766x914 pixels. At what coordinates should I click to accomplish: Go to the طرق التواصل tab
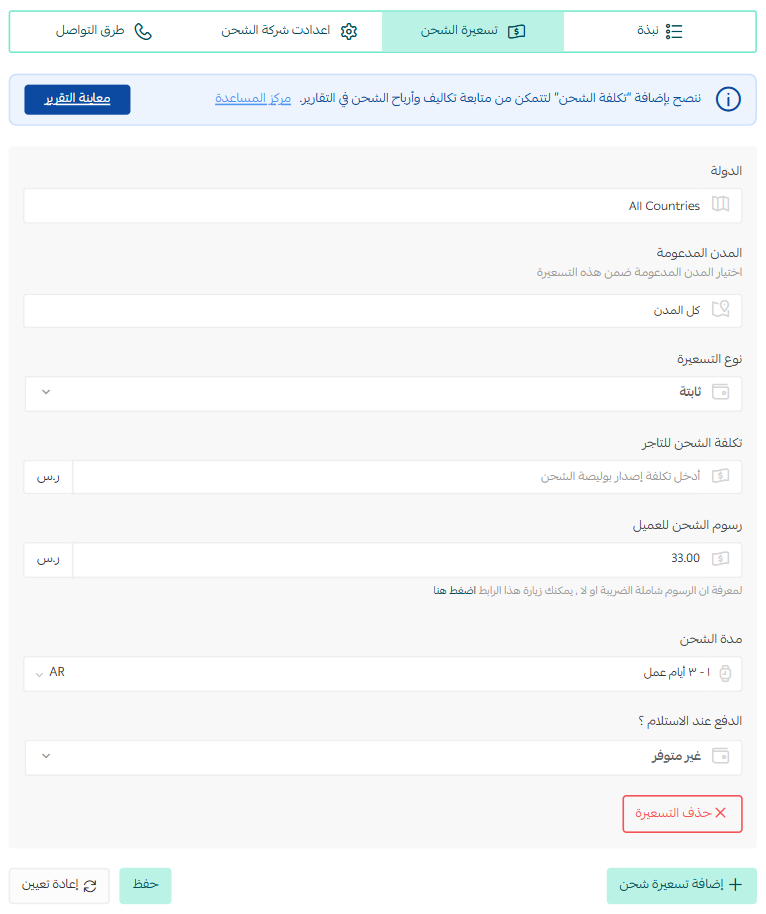coord(103,31)
